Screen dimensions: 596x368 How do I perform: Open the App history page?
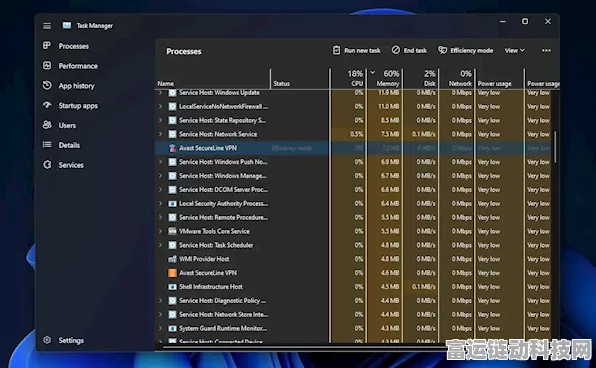(76, 86)
